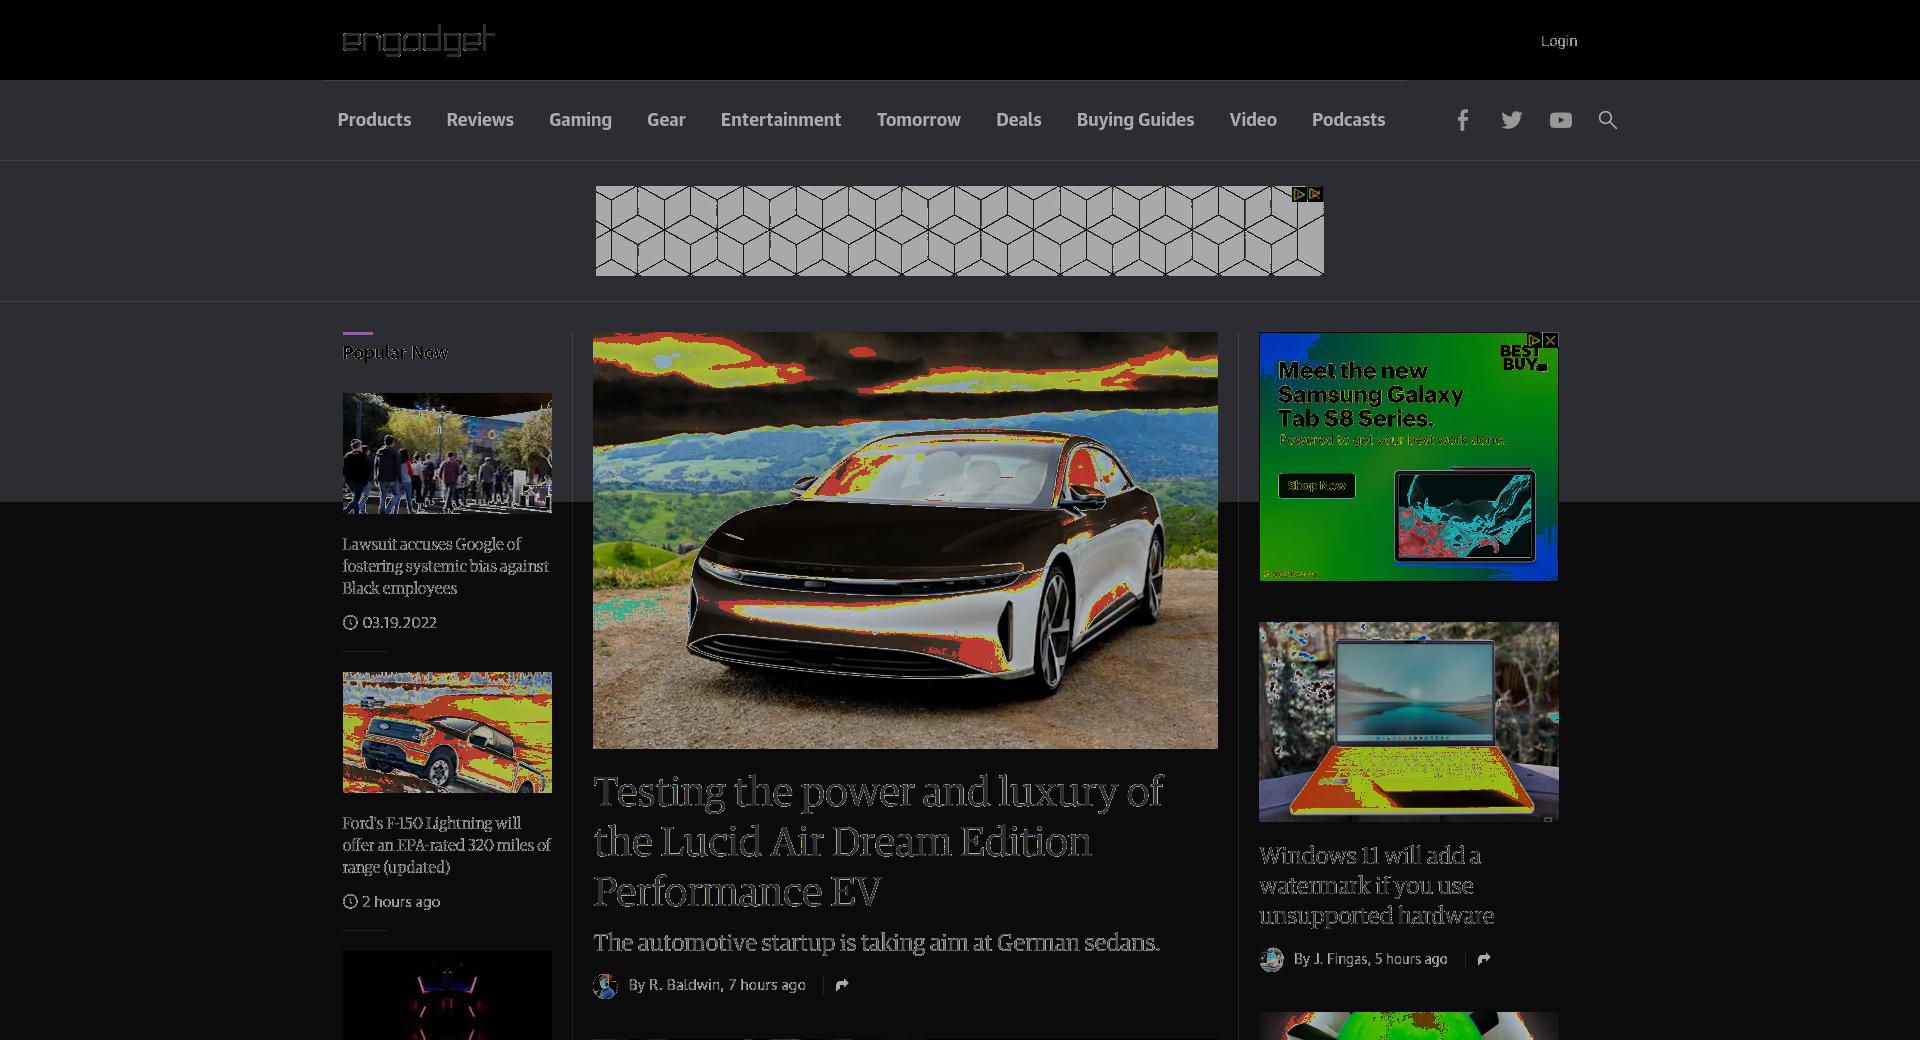Open Ford F-150 Lightning article headline
1920x1040 pixels.
coord(446,845)
